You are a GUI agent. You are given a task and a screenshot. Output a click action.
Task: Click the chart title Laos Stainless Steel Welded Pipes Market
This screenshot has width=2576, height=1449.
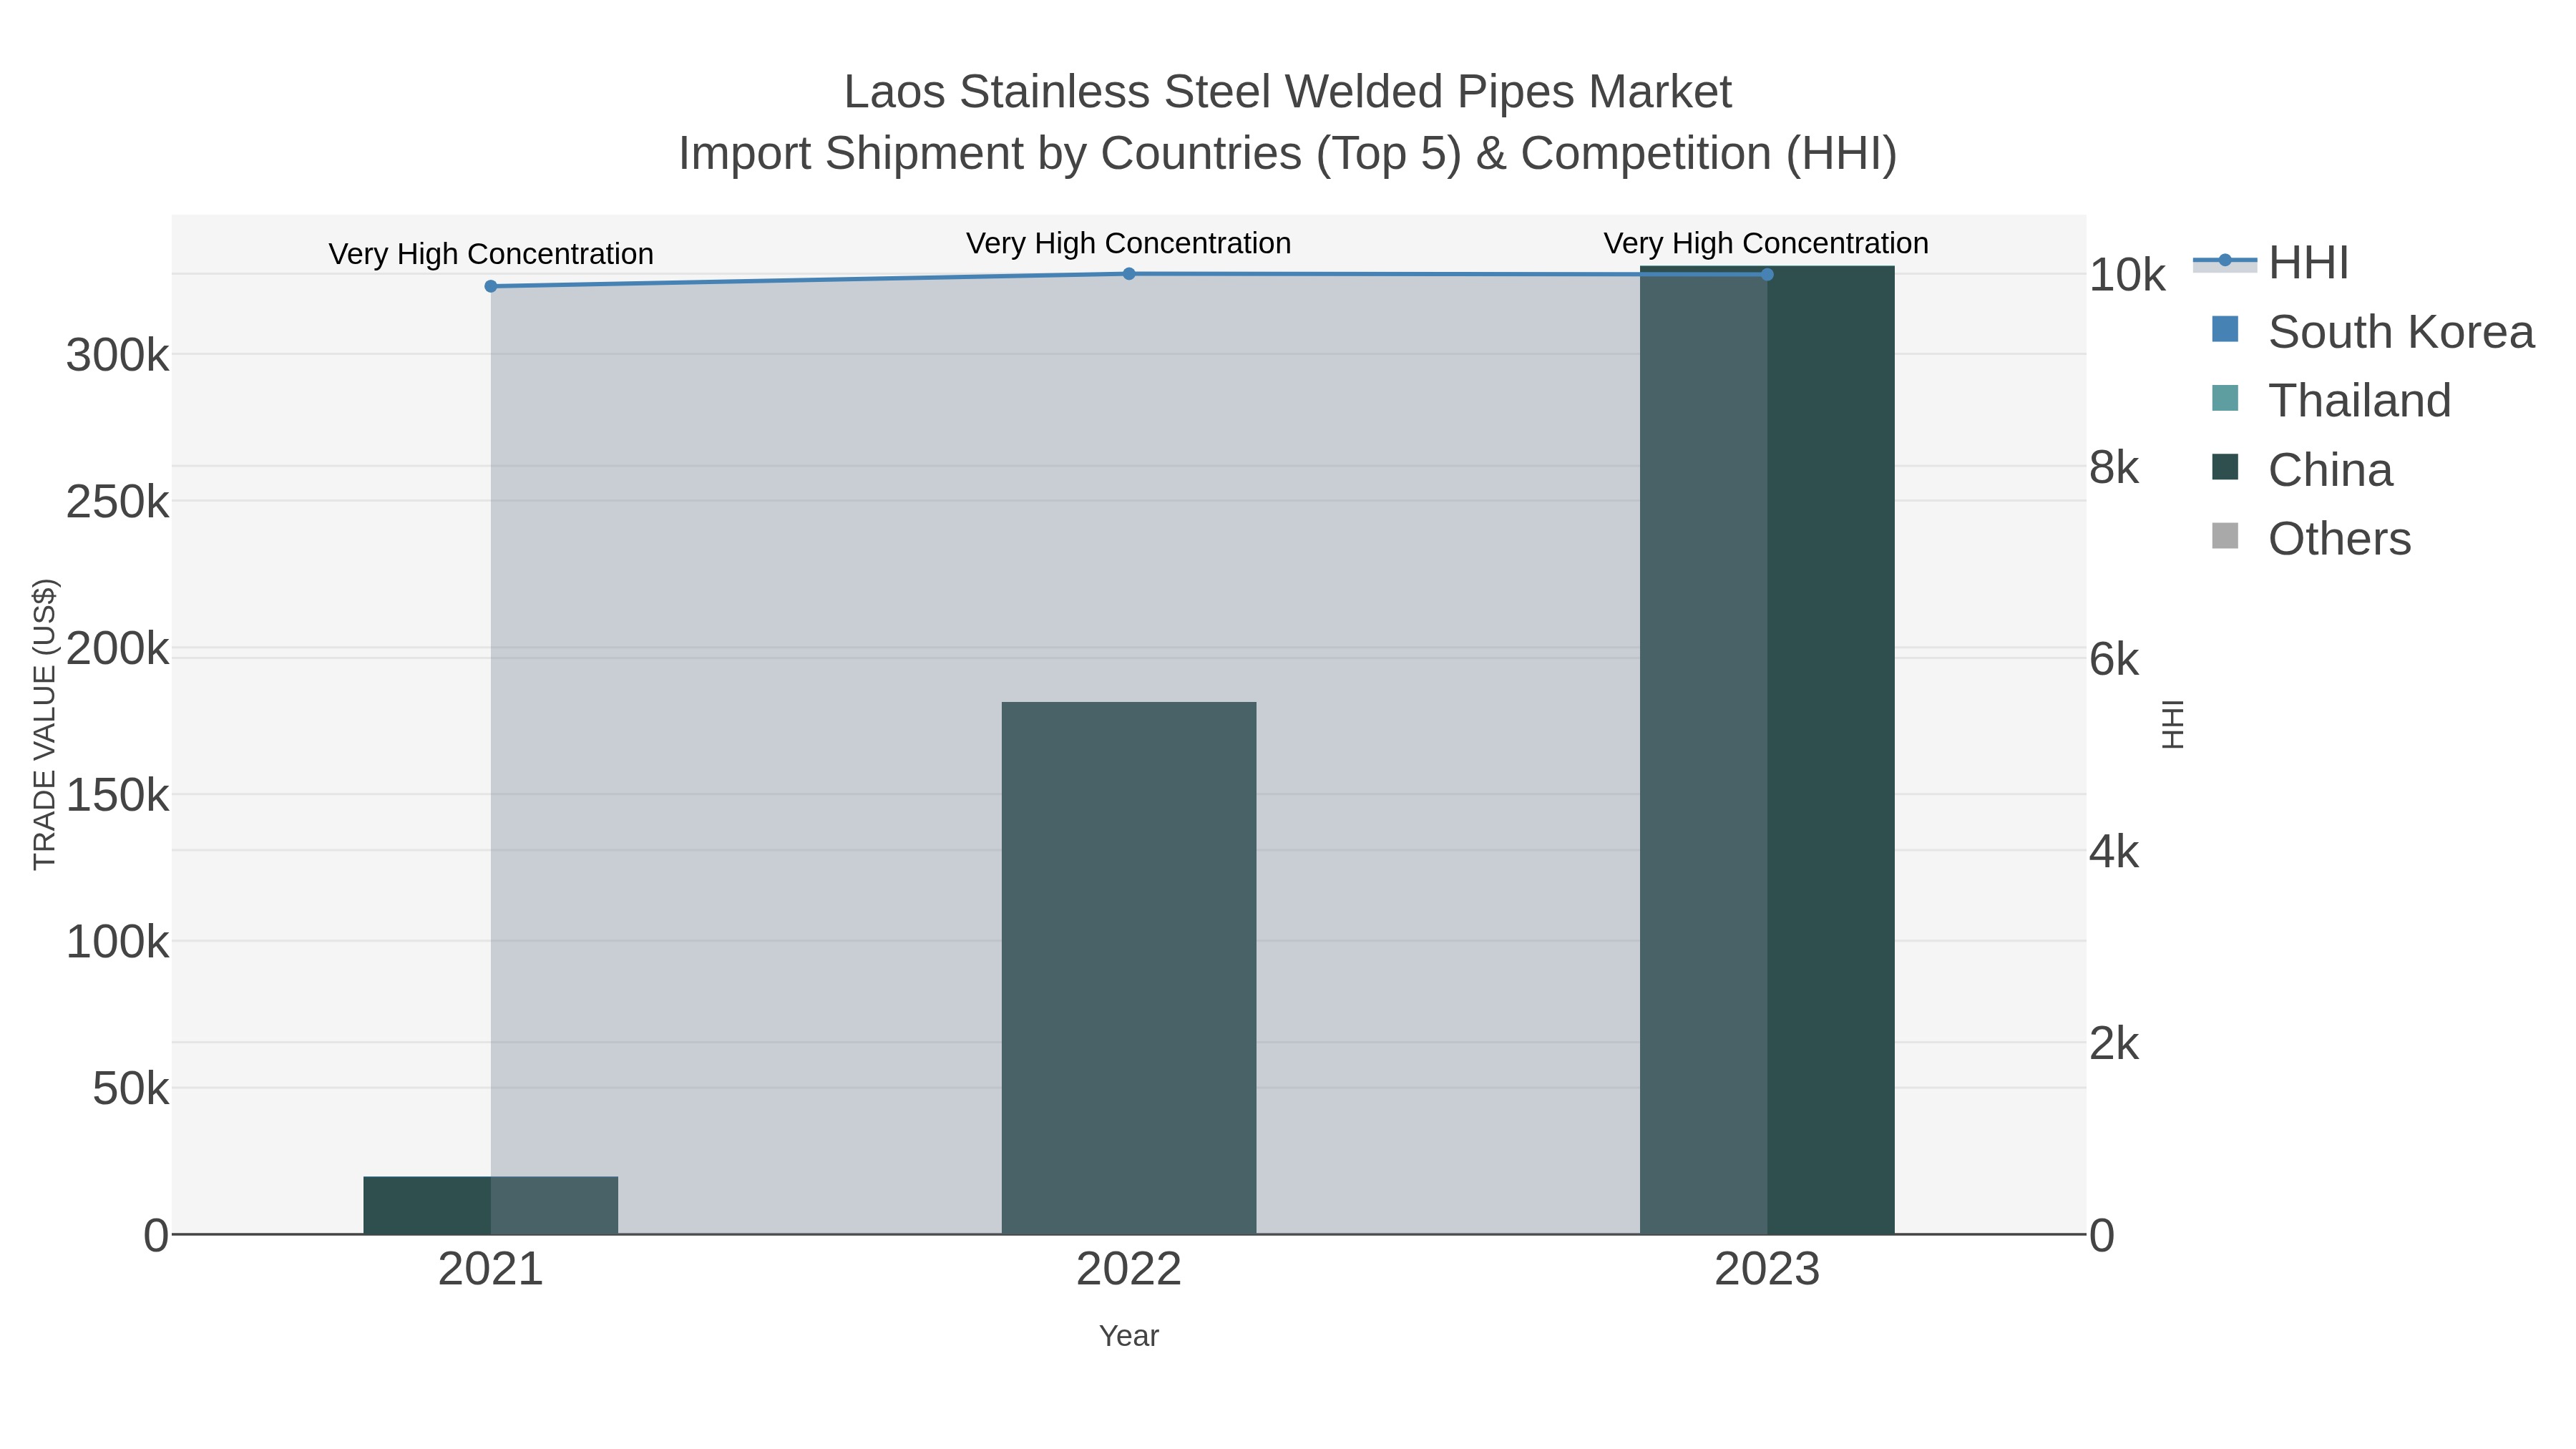(1288, 92)
